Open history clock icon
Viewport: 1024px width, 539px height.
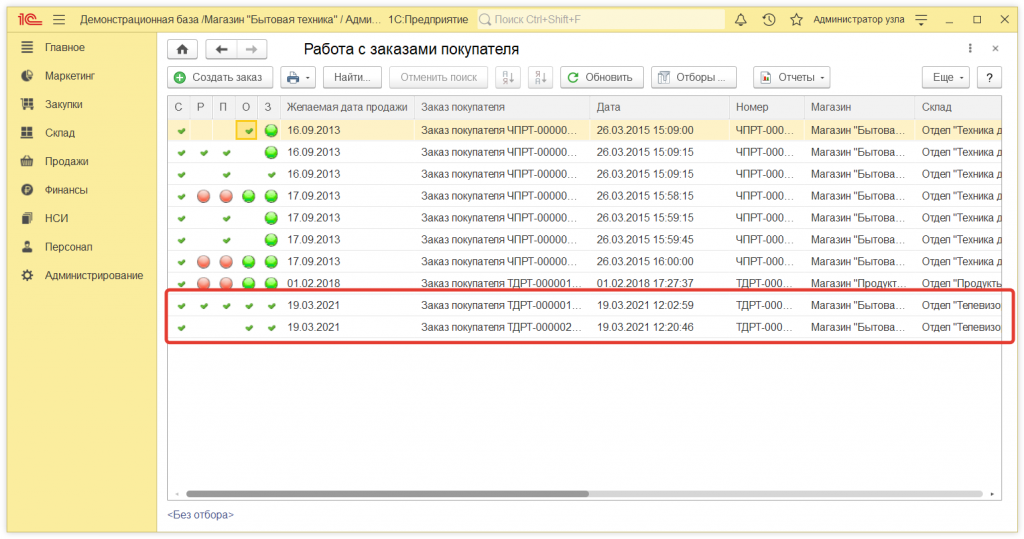tap(768, 20)
